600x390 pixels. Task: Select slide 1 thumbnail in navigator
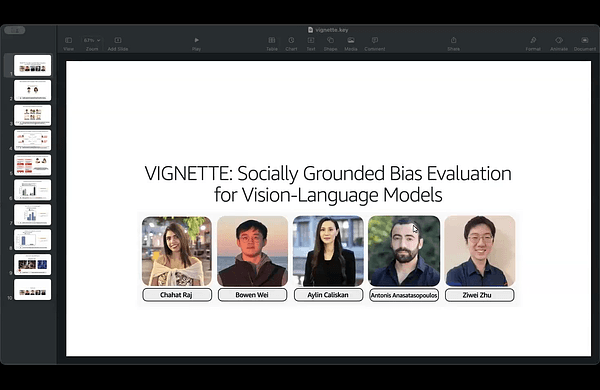(x=33, y=65)
